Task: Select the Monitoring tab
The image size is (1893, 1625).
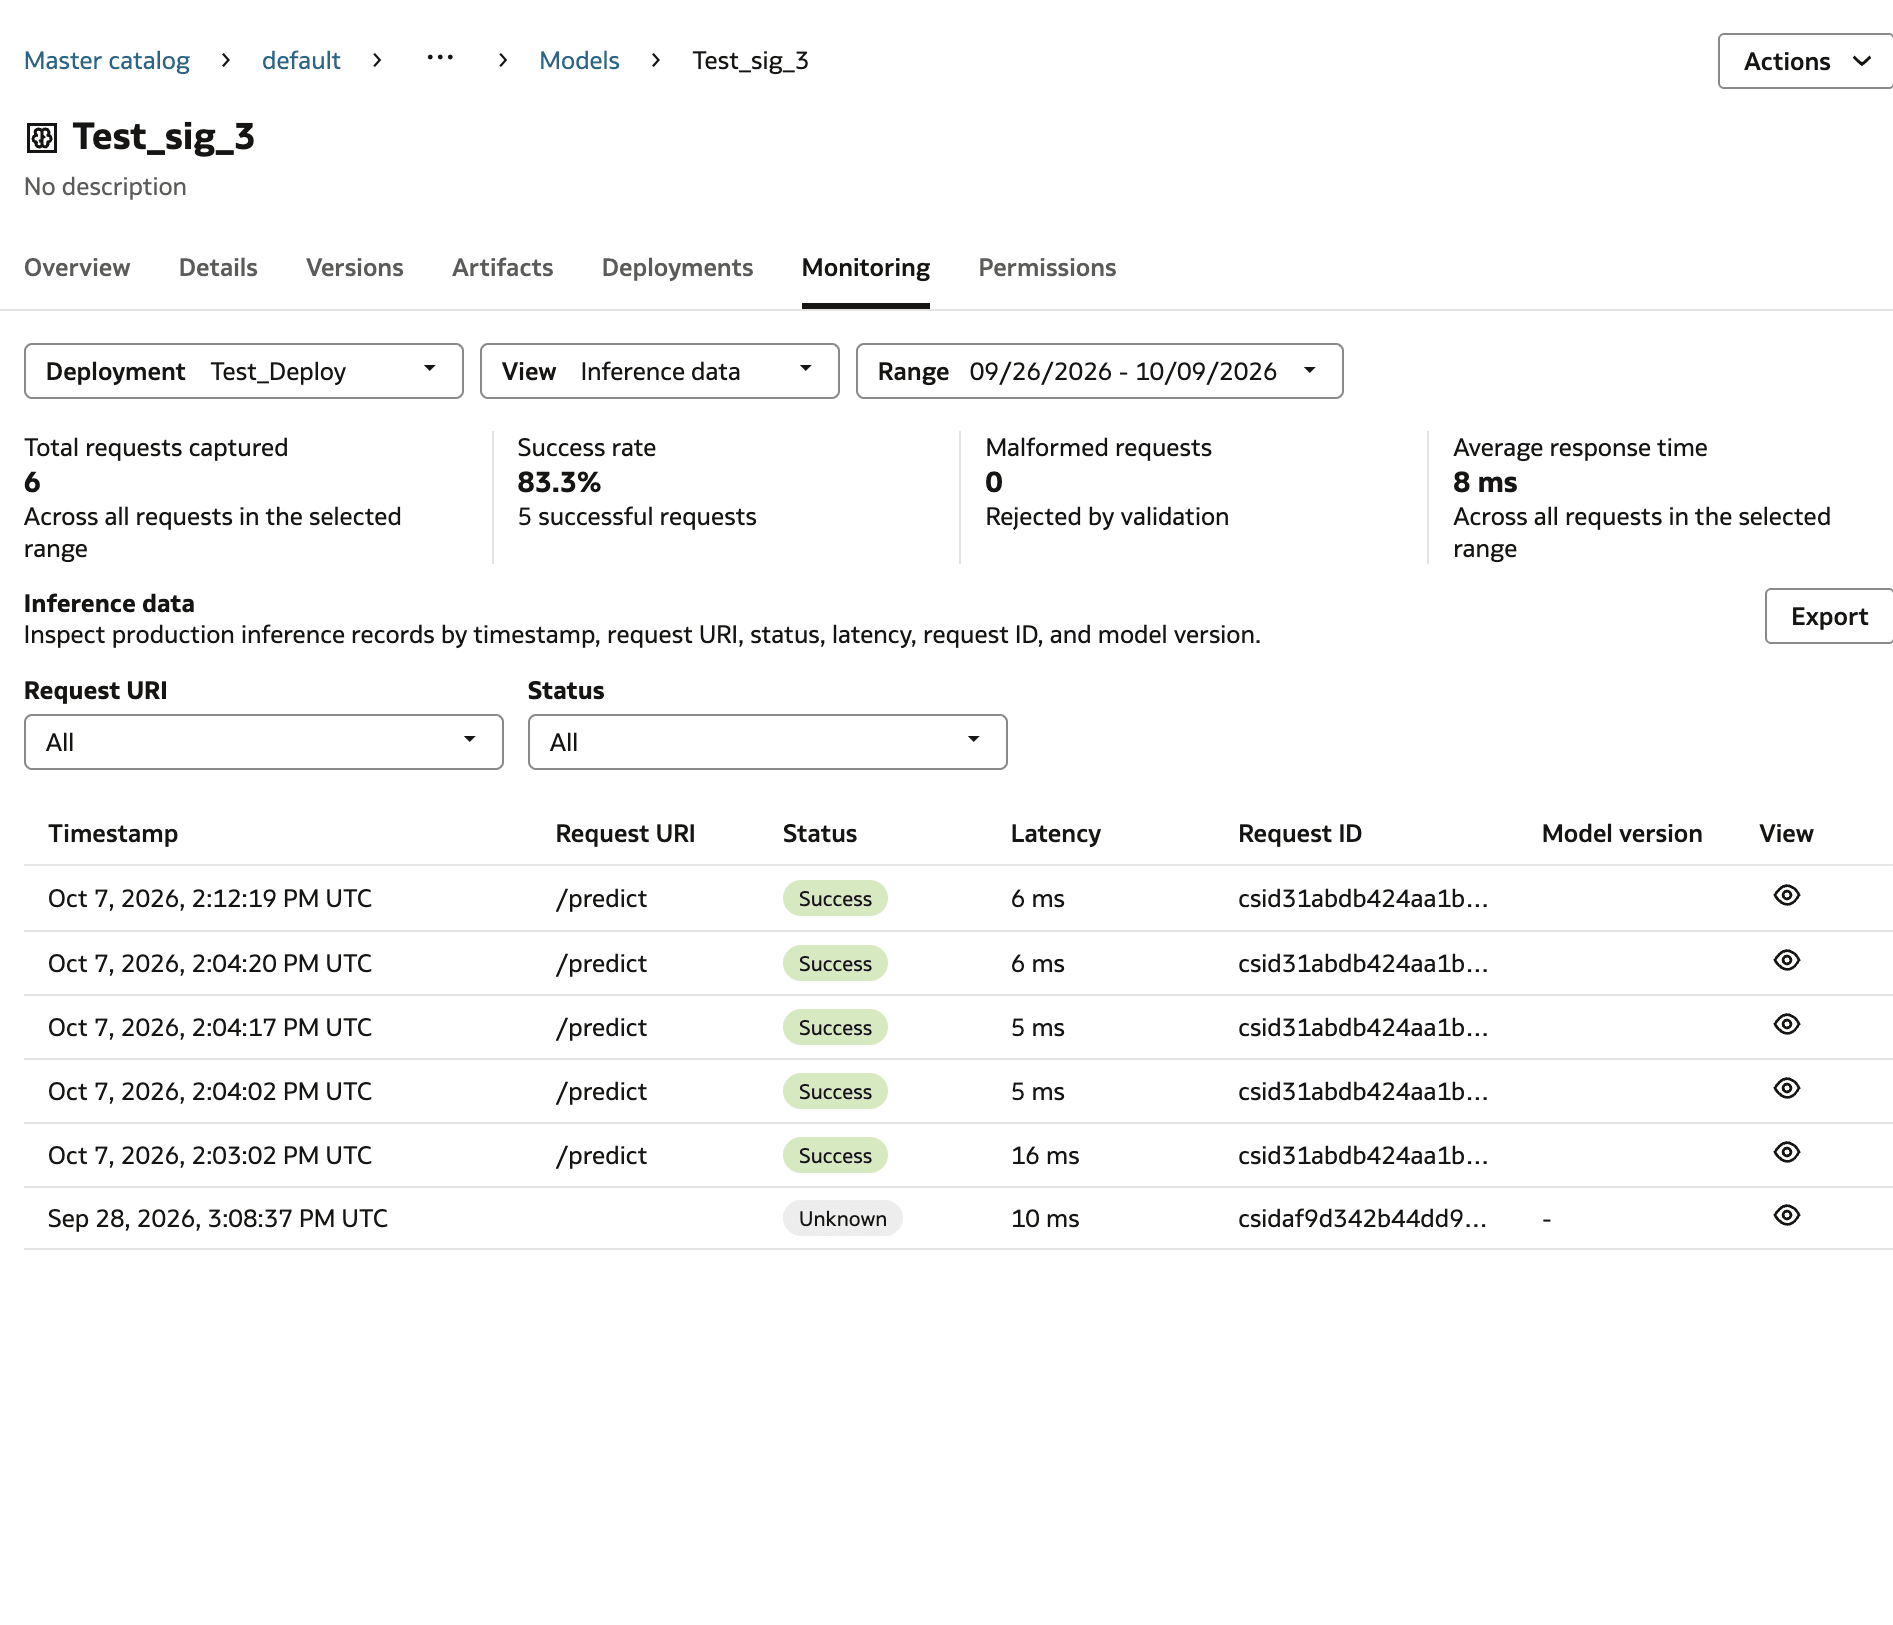Action: tap(866, 268)
